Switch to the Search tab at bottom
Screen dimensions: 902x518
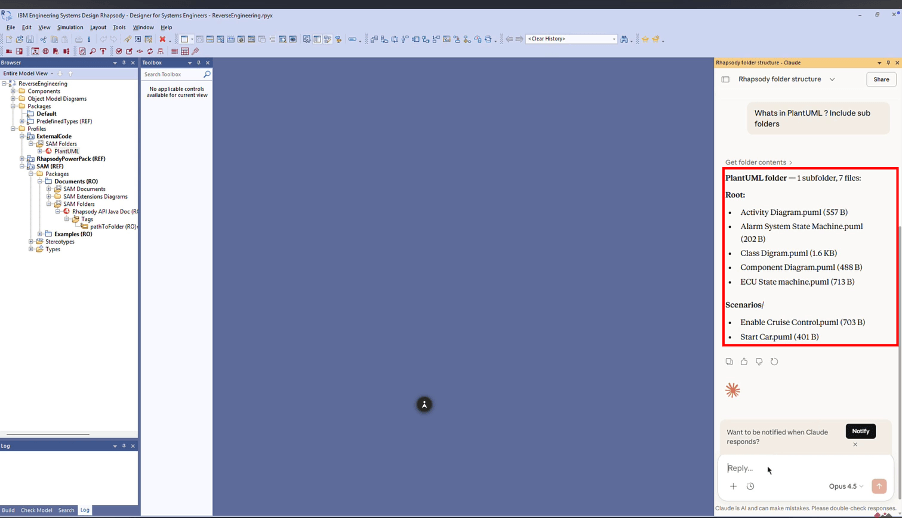pos(66,510)
